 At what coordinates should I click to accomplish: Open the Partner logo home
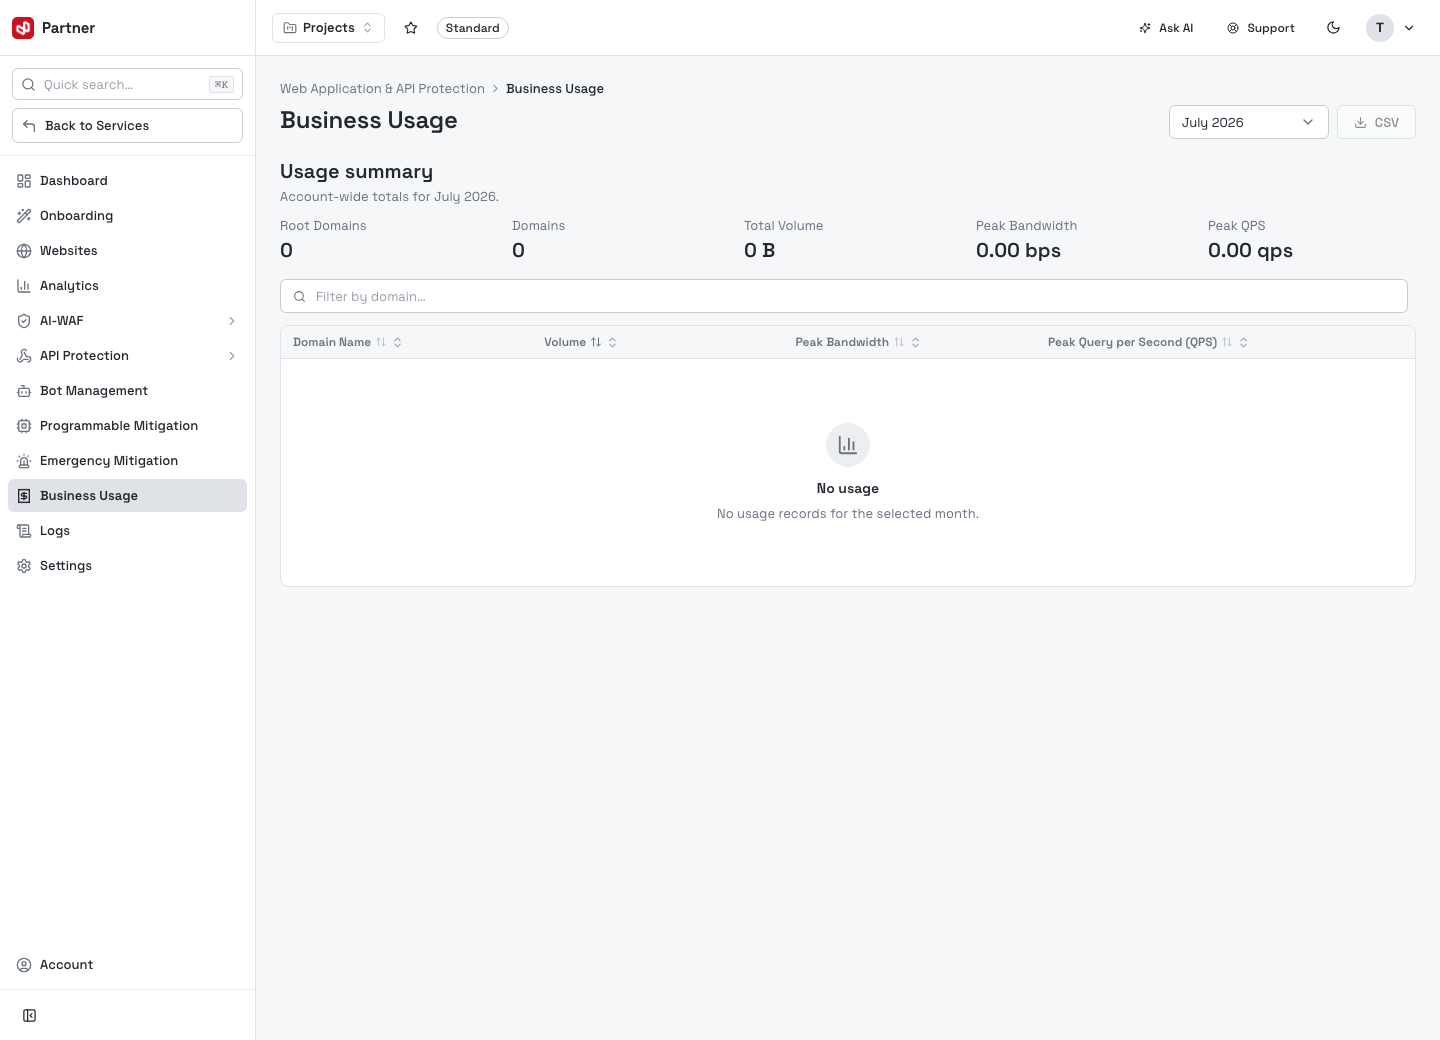(x=54, y=28)
